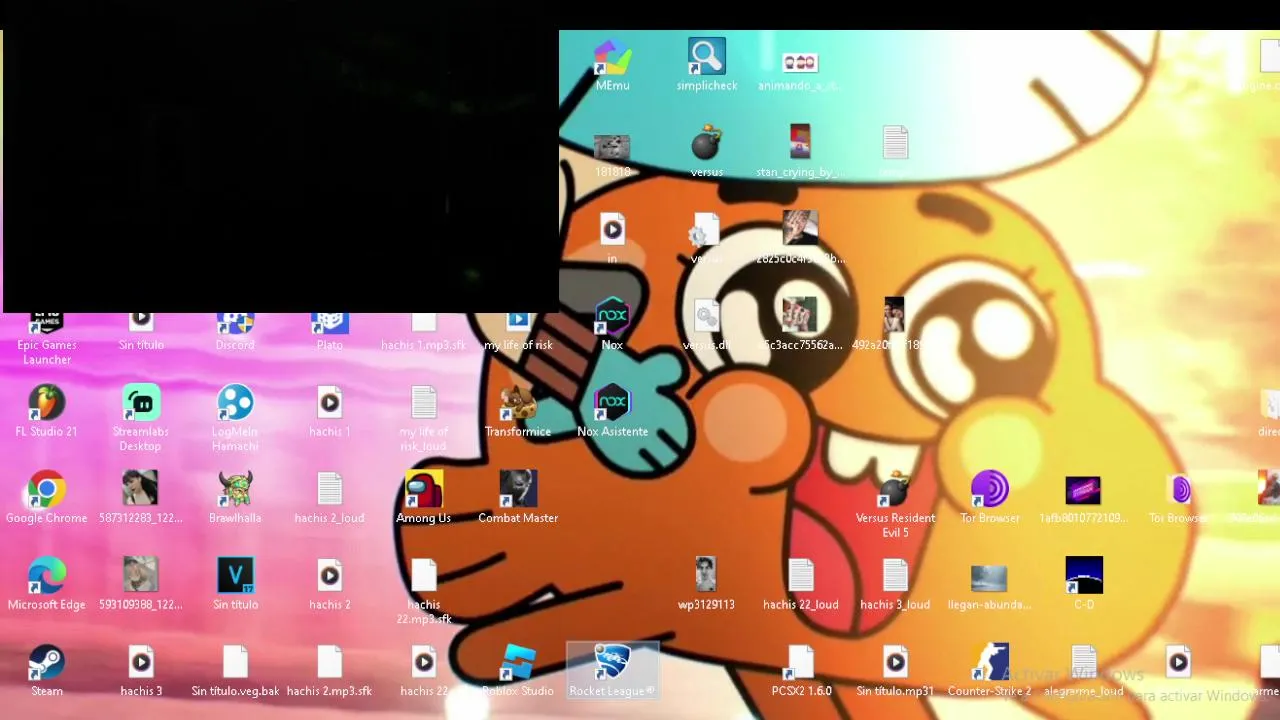Open the Discord shortcut
The width and height of the screenshot is (1280, 720).
pos(235,332)
